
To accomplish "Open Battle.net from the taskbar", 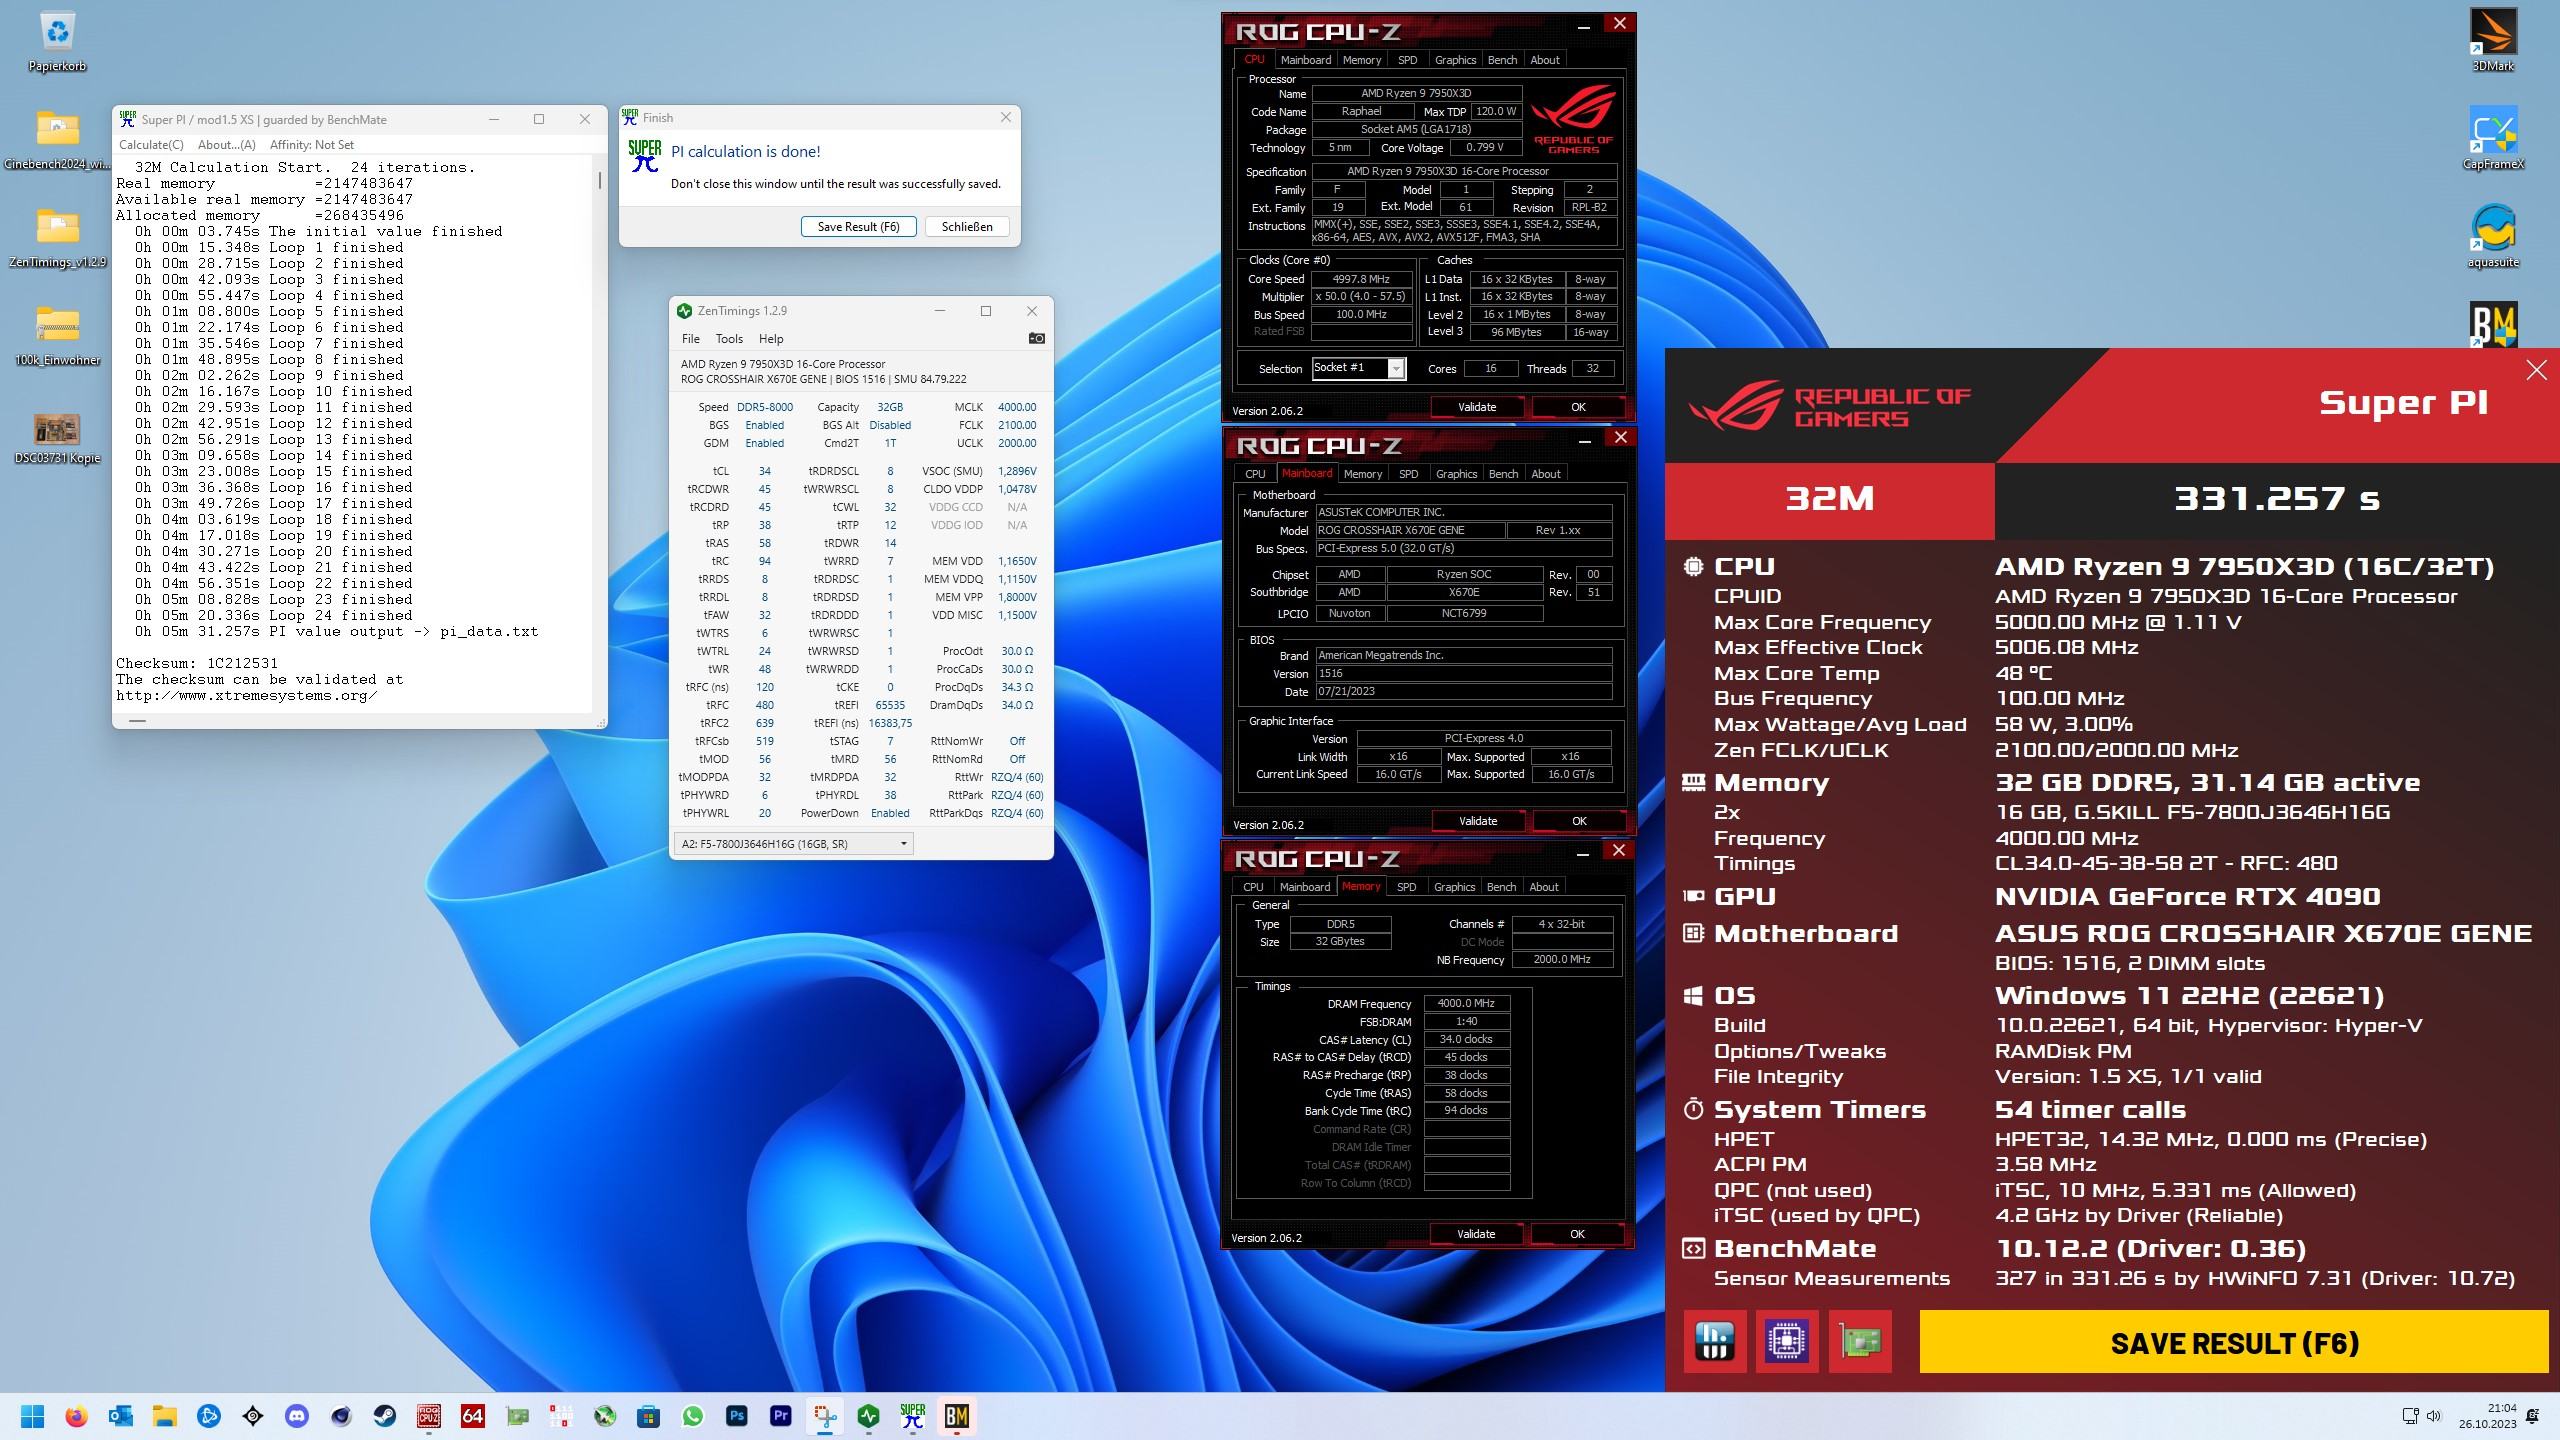I will coord(209,1416).
